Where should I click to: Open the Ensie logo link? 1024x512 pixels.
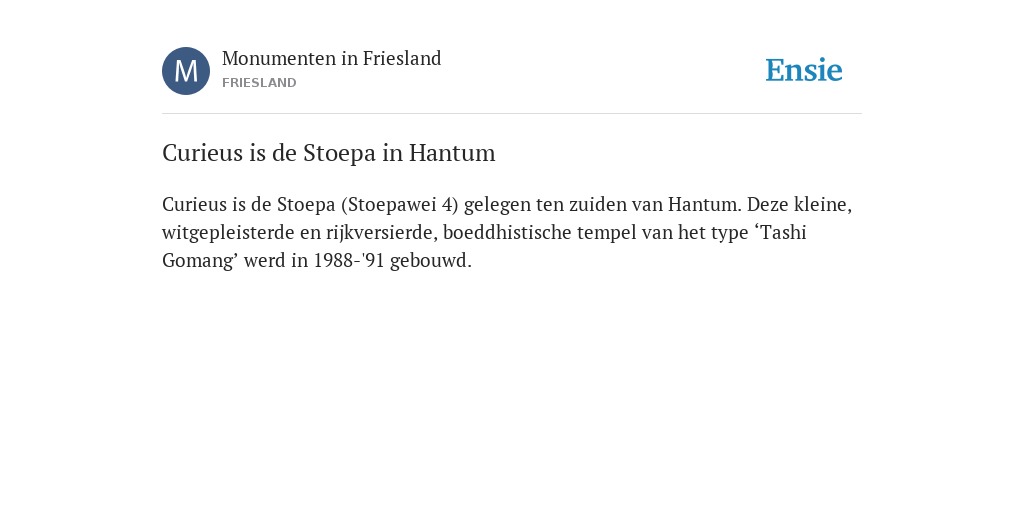click(x=804, y=70)
